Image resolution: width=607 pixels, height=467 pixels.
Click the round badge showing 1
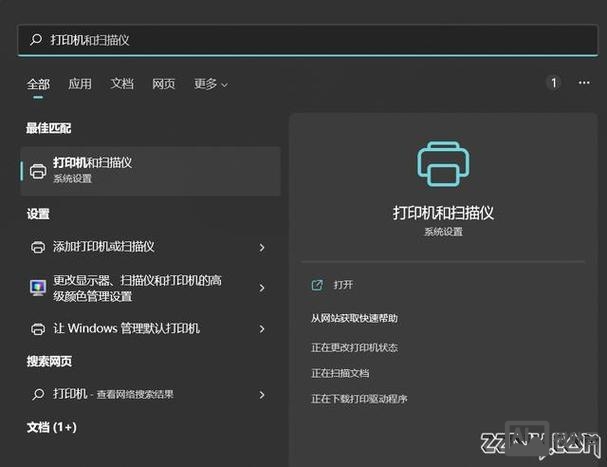pyautogui.click(x=554, y=83)
